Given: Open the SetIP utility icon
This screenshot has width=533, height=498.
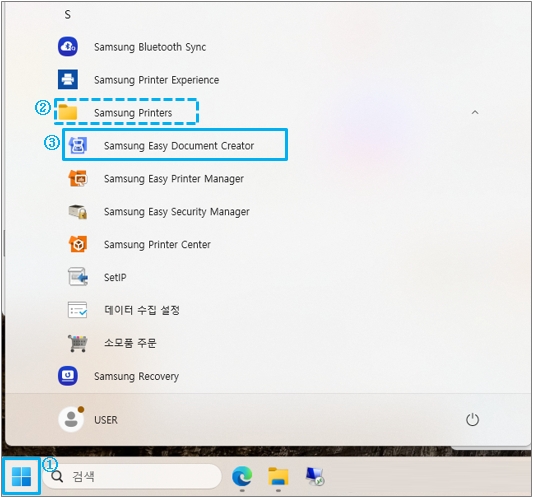Looking at the screenshot, I should pyautogui.click(x=78, y=276).
